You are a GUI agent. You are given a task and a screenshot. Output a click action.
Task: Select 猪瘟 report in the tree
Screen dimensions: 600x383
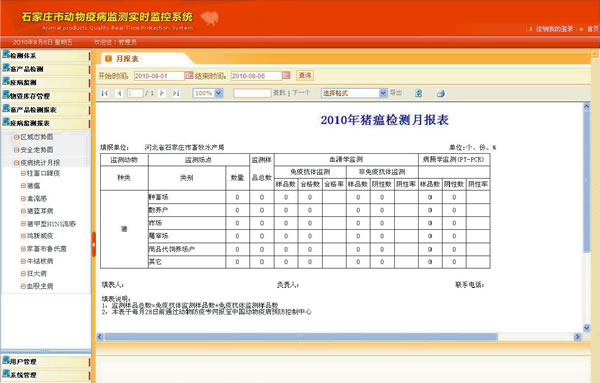pyautogui.click(x=33, y=186)
